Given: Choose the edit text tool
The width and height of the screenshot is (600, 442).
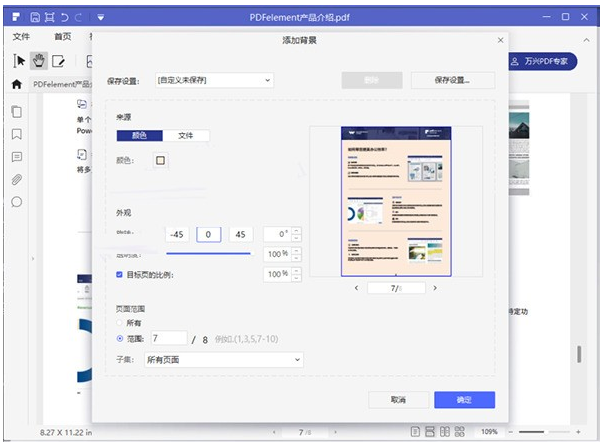Looking at the screenshot, I should 59,61.
